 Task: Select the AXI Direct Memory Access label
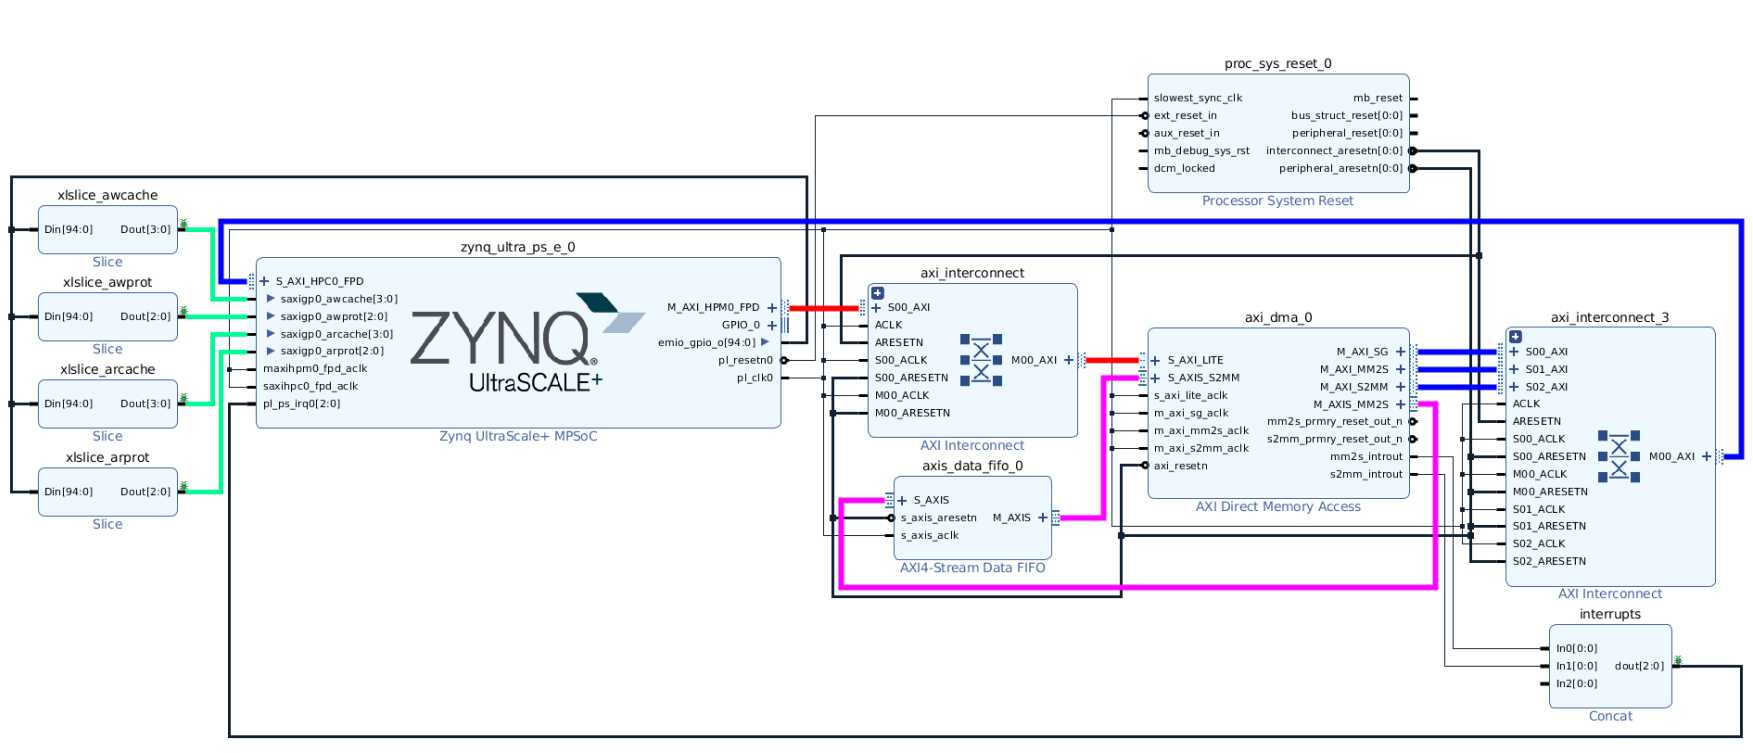(x=1278, y=507)
